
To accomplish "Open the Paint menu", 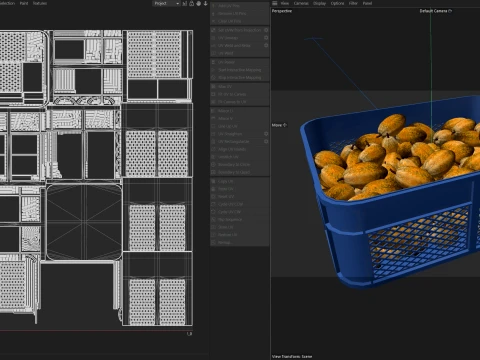I will (24, 3).
